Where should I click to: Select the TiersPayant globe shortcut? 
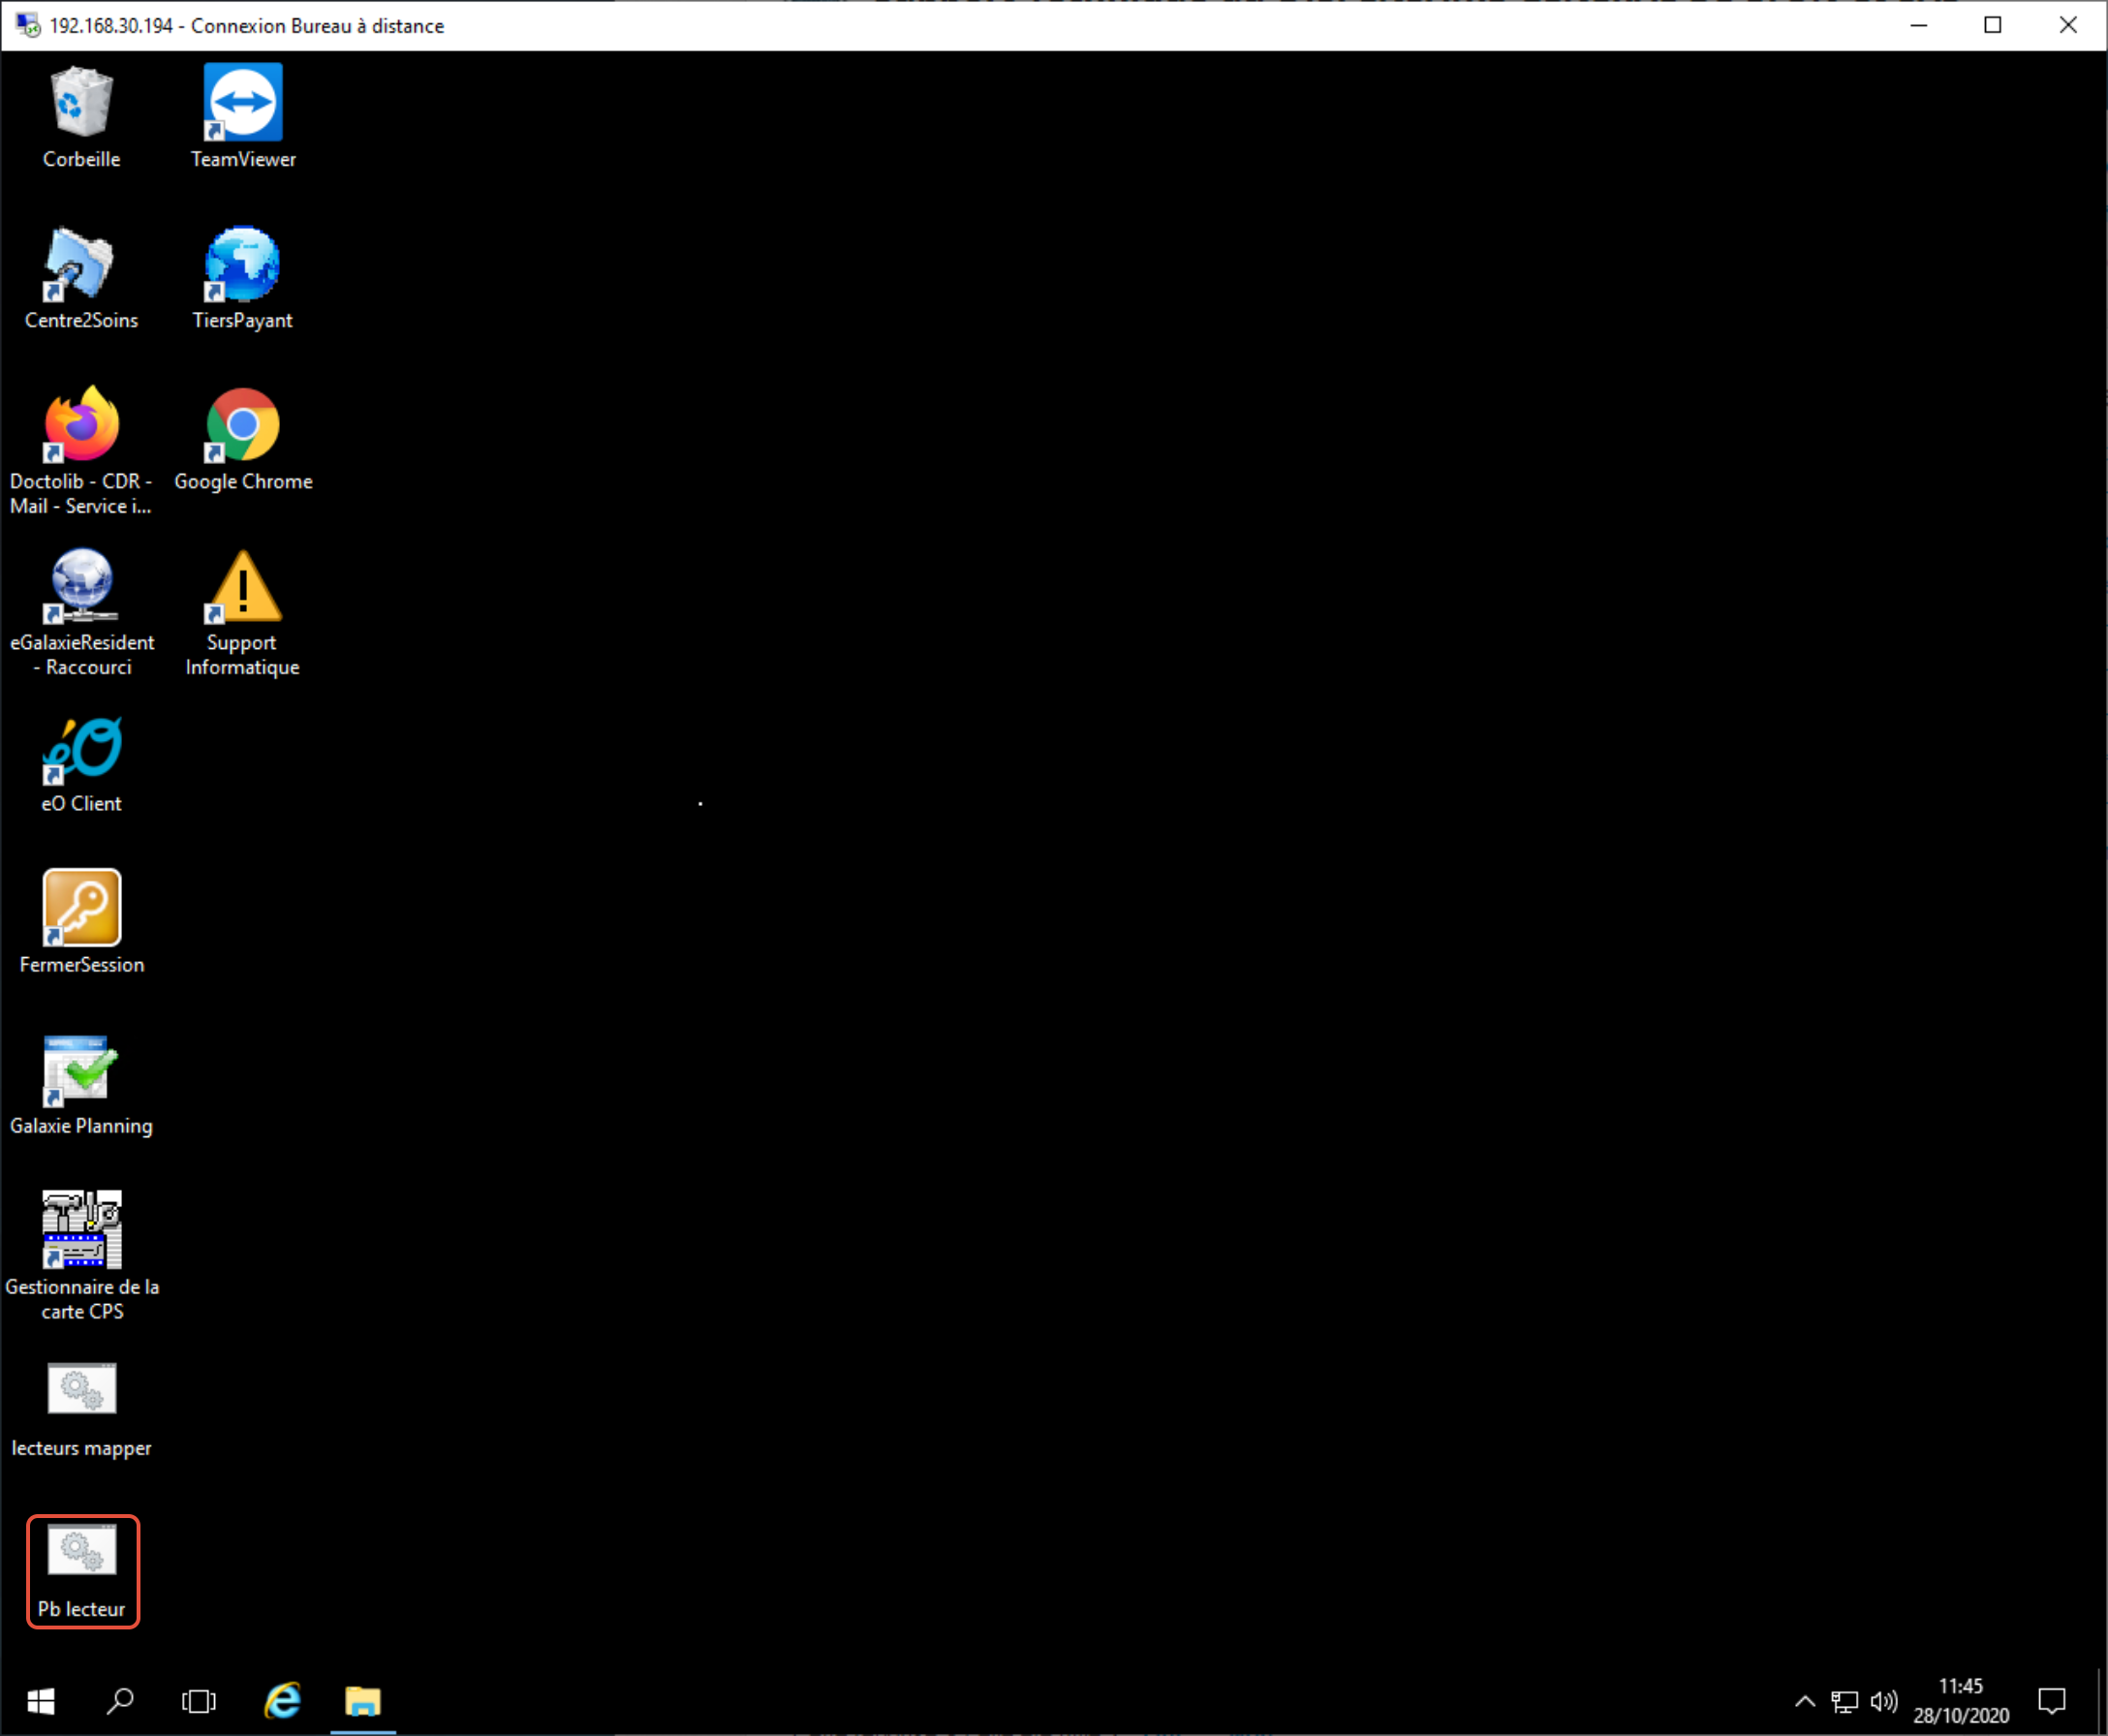click(x=243, y=264)
